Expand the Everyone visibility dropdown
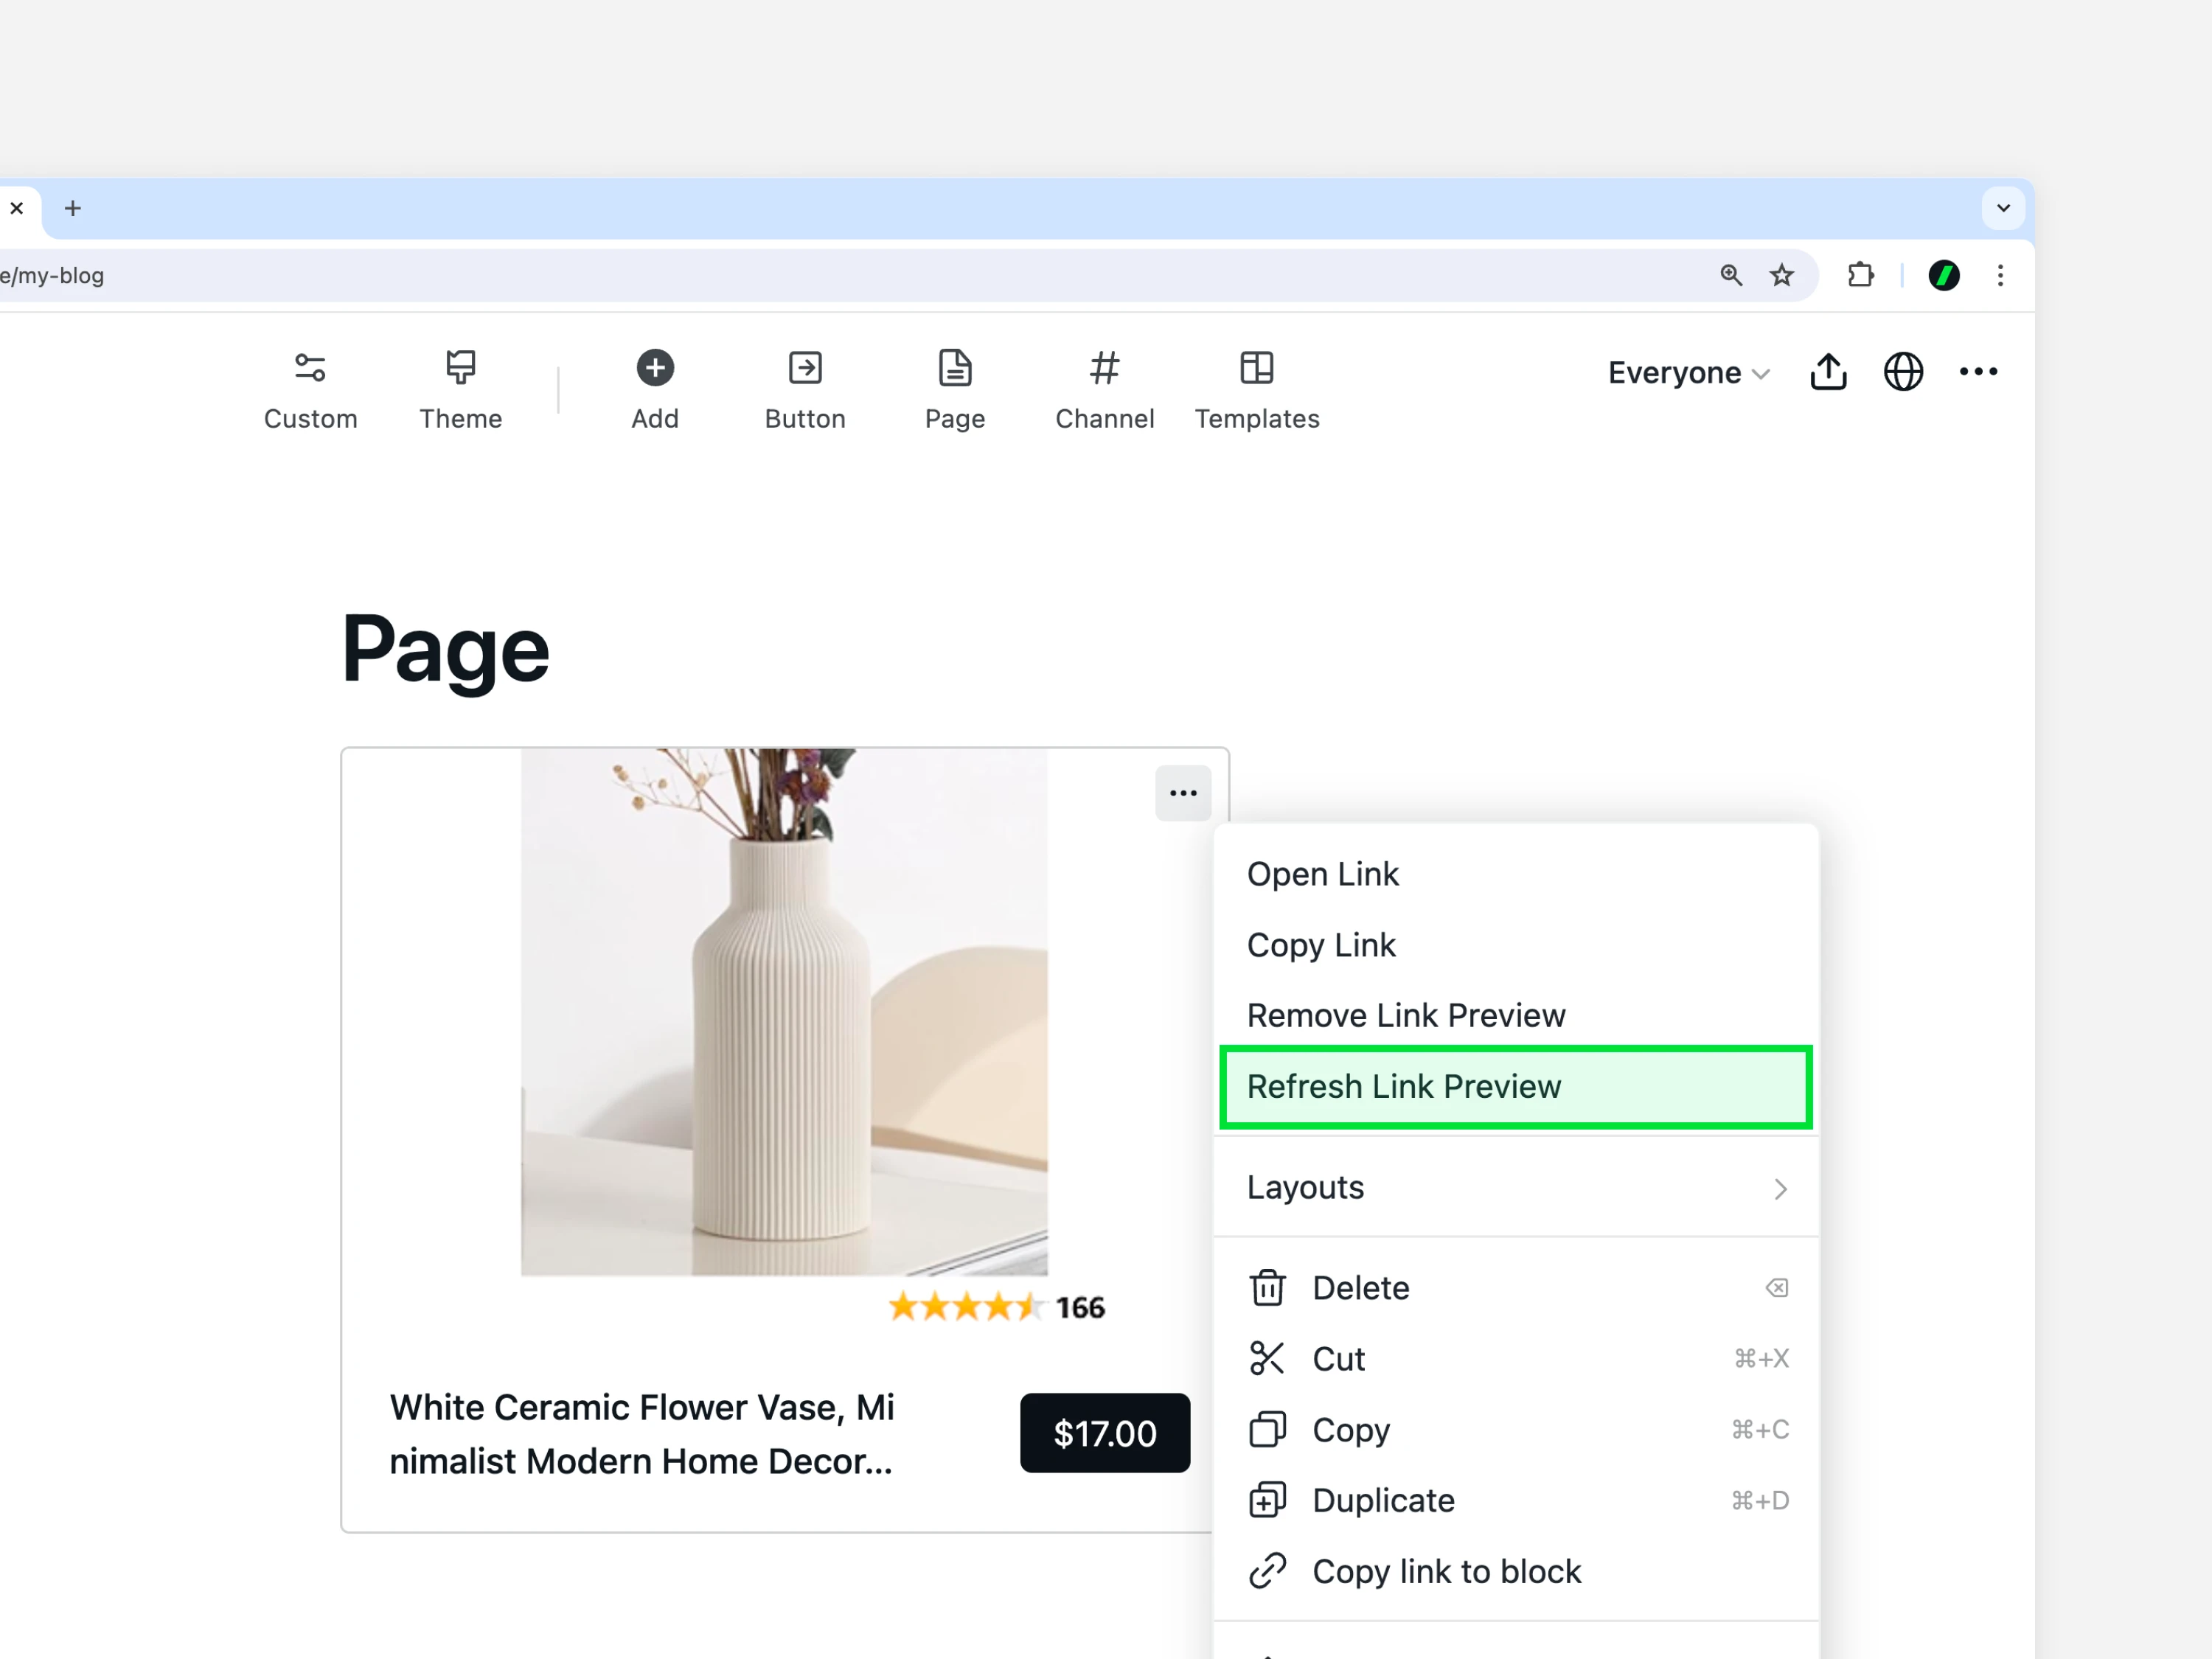 pyautogui.click(x=1689, y=373)
